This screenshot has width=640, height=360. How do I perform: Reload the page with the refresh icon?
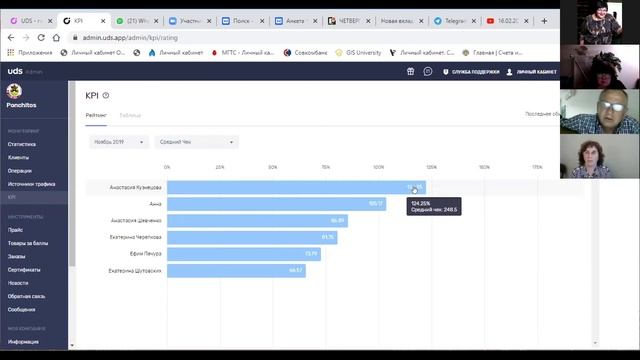tap(41, 38)
